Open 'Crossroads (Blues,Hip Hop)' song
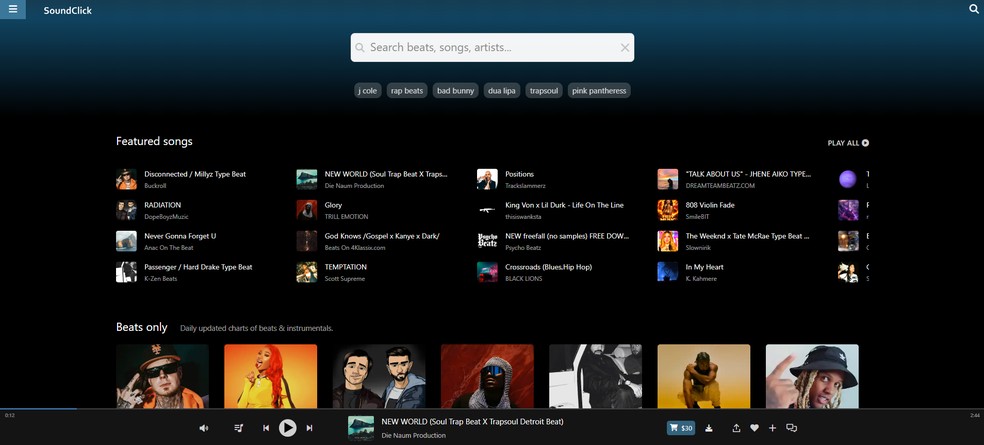The width and height of the screenshot is (984, 445). click(548, 267)
